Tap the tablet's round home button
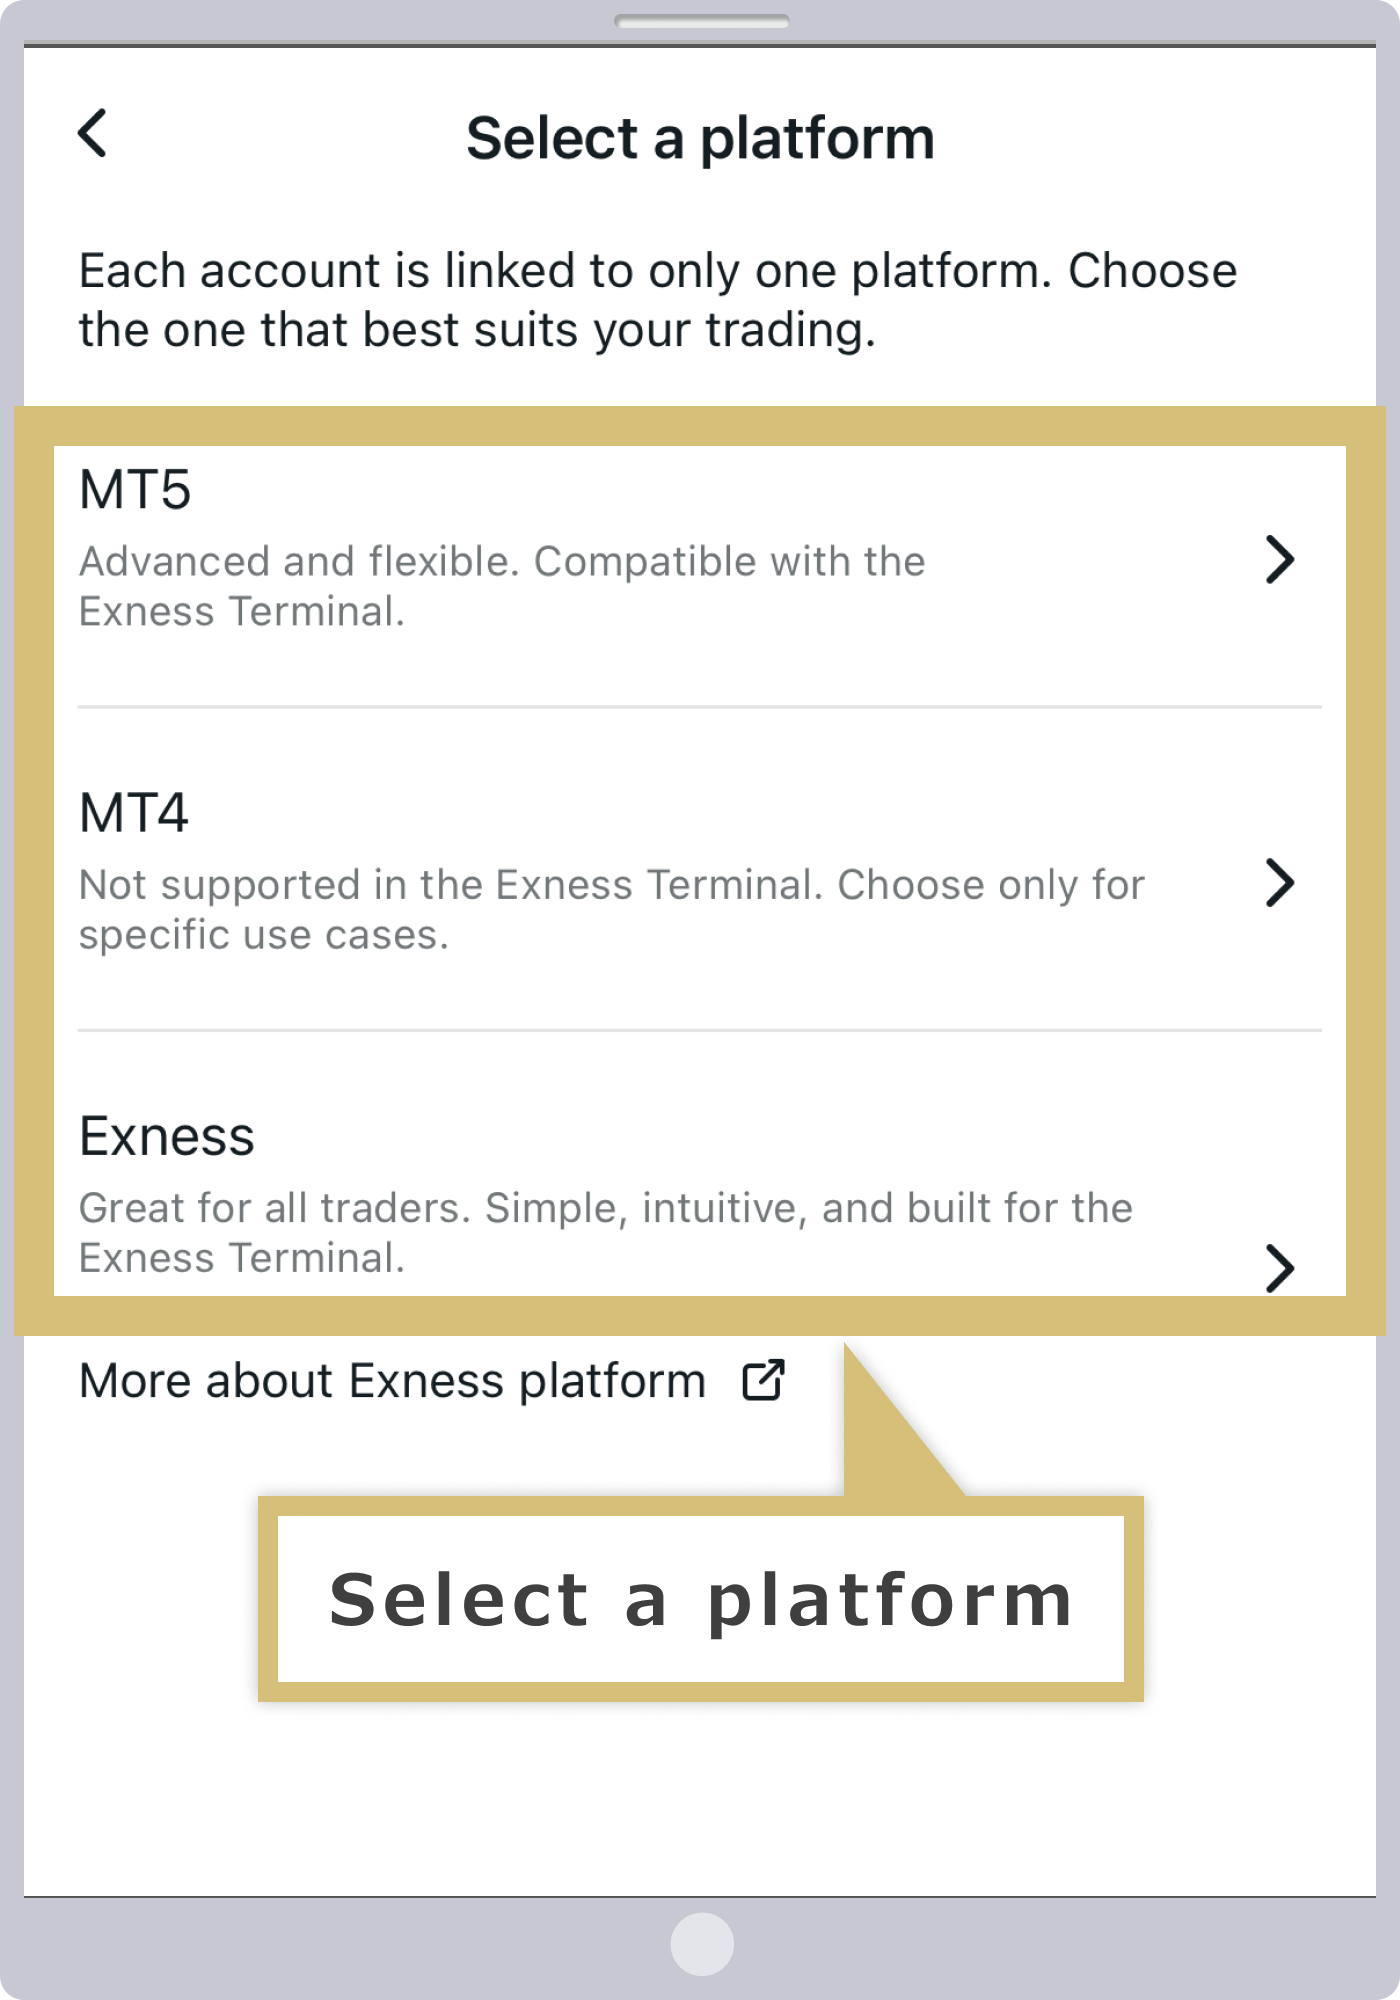This screenshot has width=1400, height=2000. tap(701, 1944)
